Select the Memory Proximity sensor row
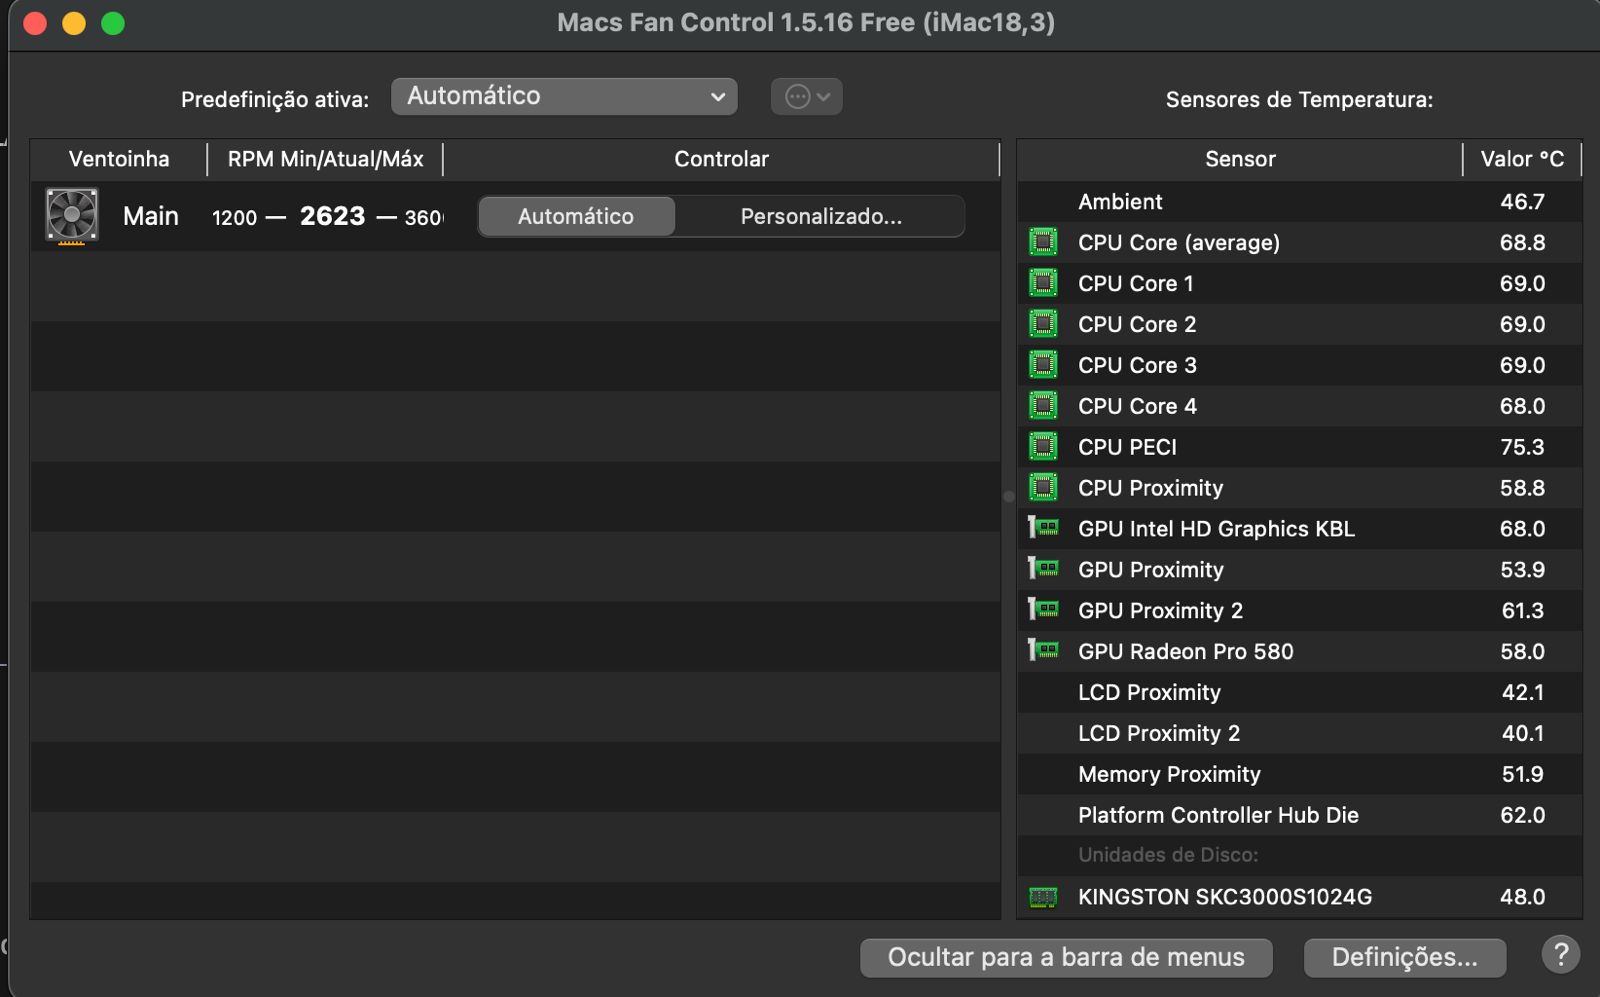The image size is (1600, 997). click(1300, 775)
